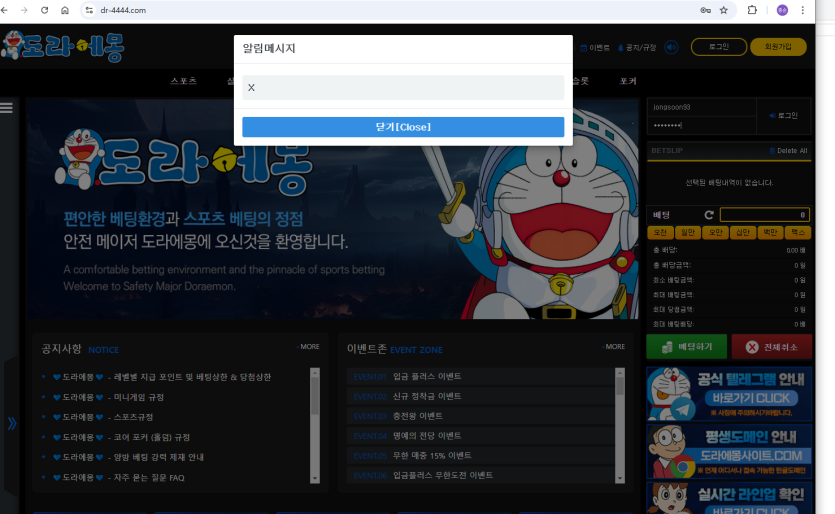Click the masked password field
Image resolution: width=835 pixels, height=514 pixels.
701,125
